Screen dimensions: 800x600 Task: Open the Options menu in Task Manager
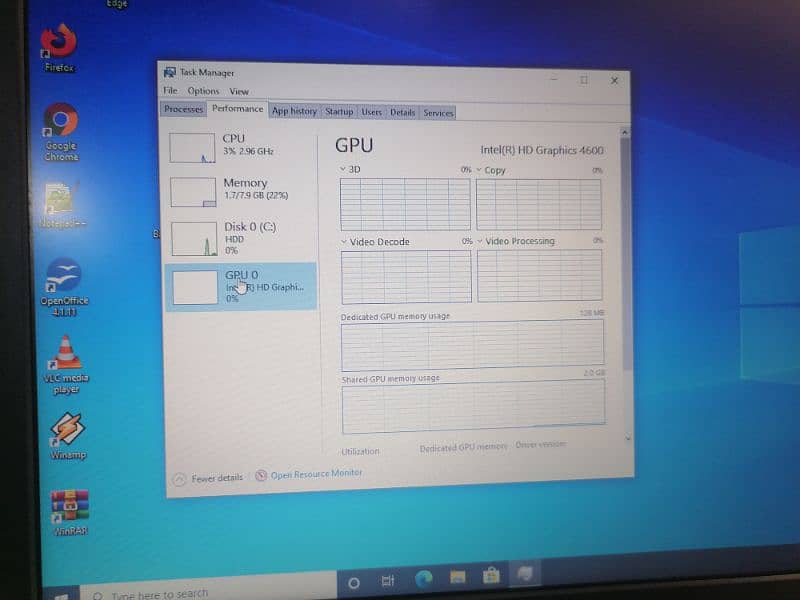tap(203, 91)
